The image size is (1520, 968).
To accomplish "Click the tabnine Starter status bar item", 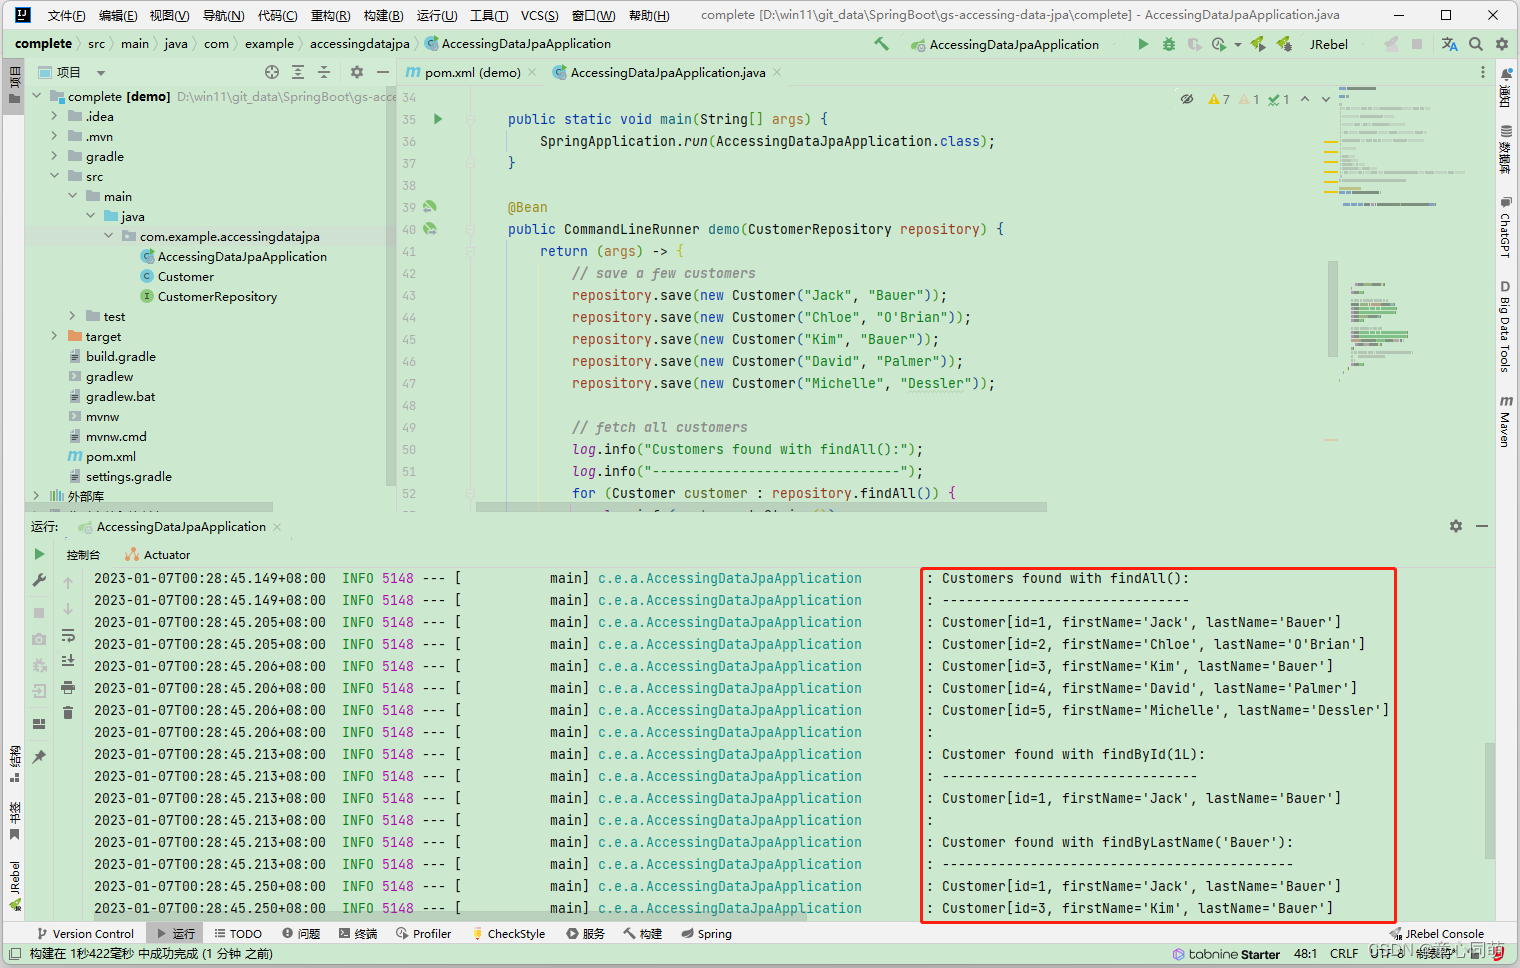I will pyautogui.click(x=1227, y=954).
